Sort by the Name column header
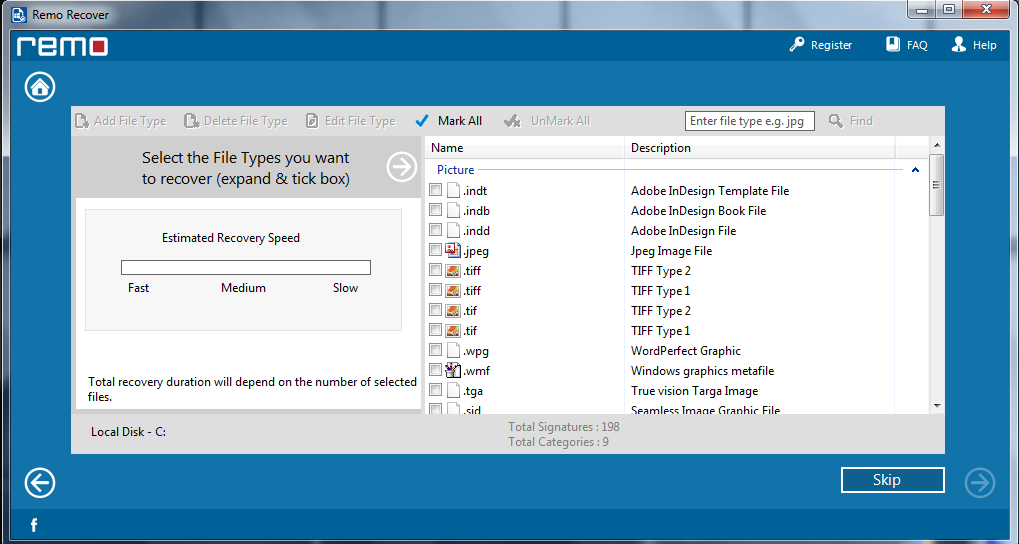Image resolution: width=1019 pixels, height=544 pixels. 525,148
